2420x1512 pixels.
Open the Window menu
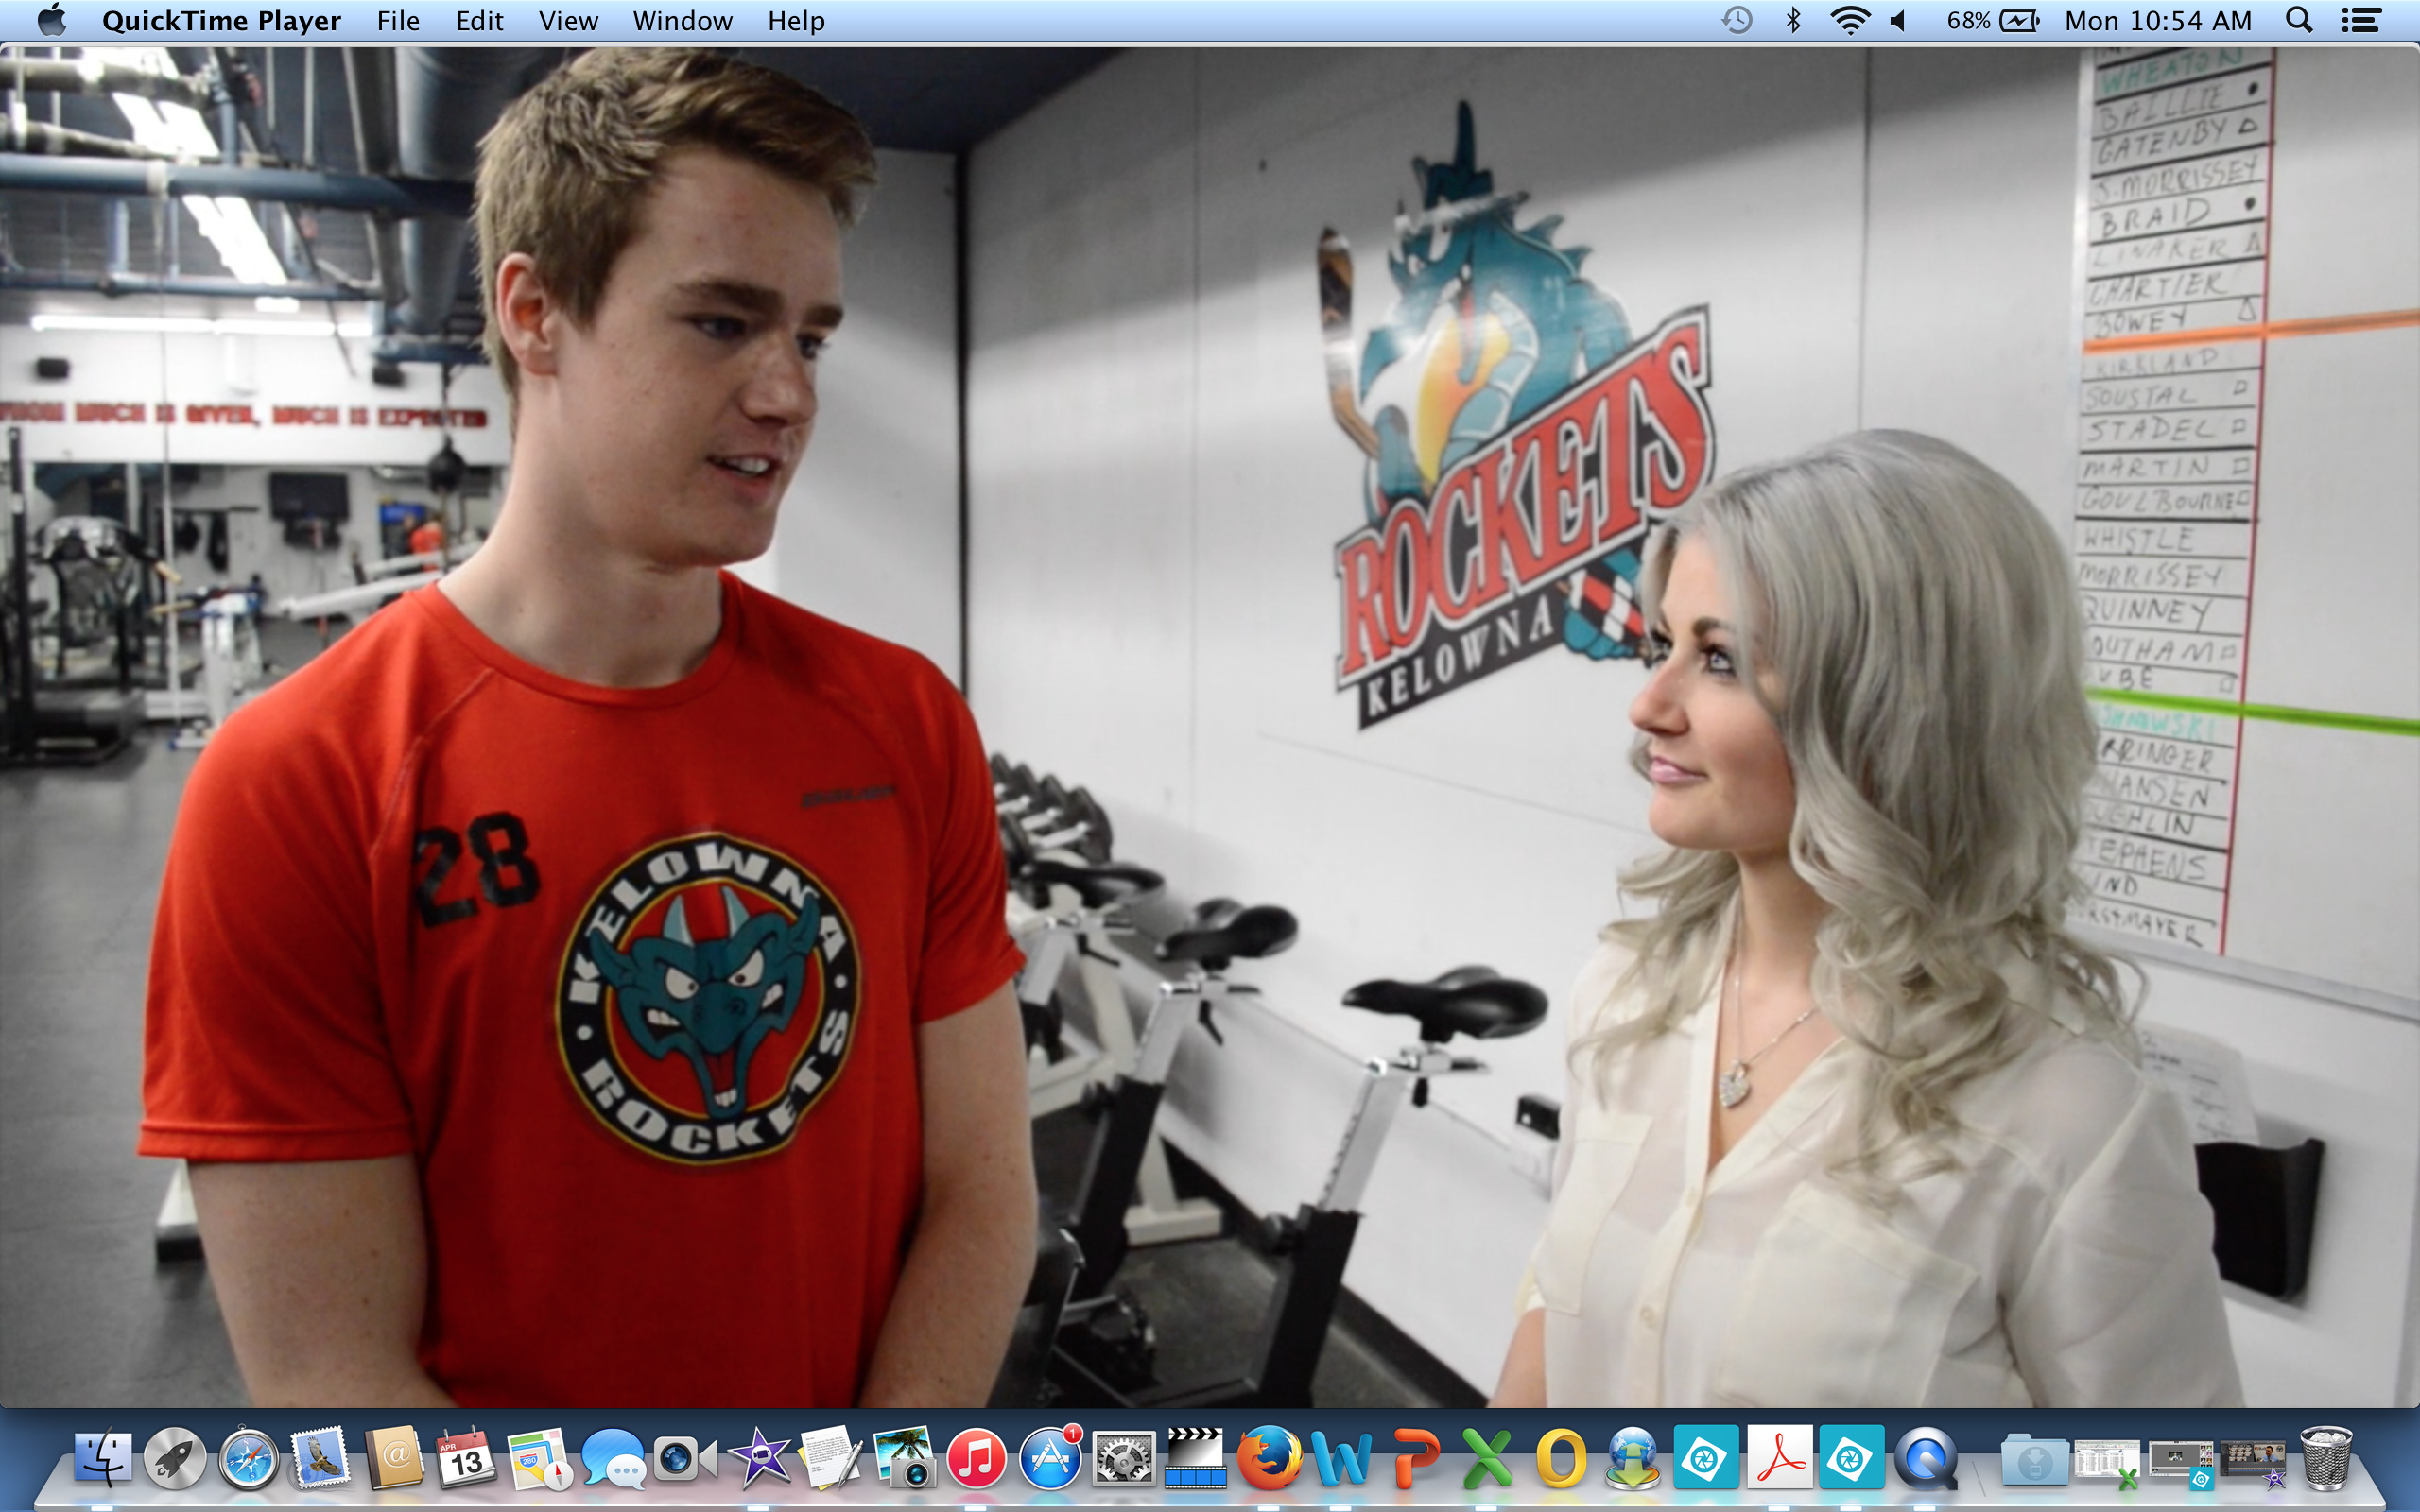[x=682, y=21]
